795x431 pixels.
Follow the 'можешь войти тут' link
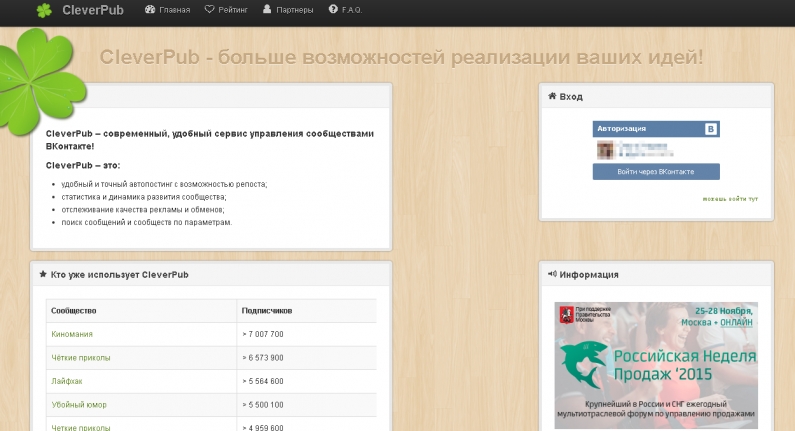730,199
